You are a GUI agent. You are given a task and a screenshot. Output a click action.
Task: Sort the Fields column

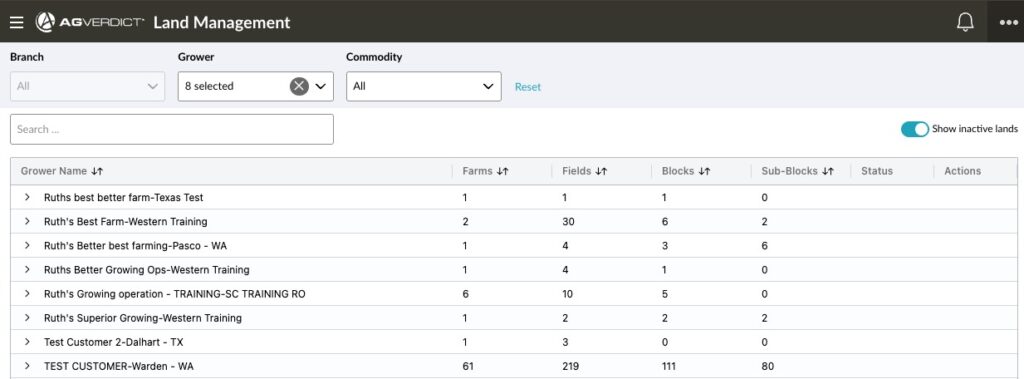coord(601,171)
